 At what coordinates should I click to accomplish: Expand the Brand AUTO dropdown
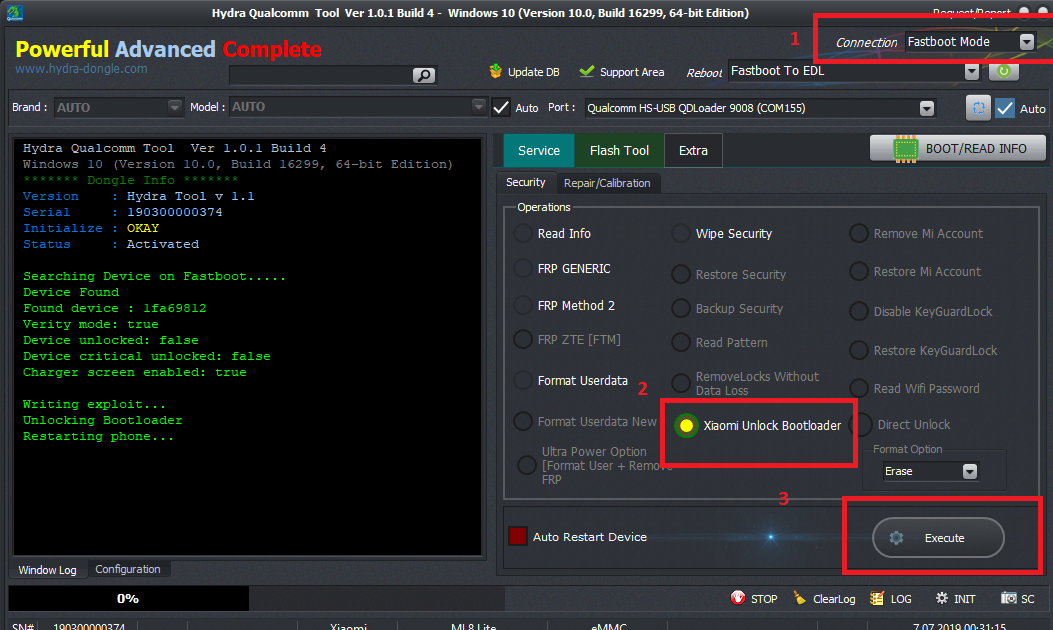coord(175,107)
